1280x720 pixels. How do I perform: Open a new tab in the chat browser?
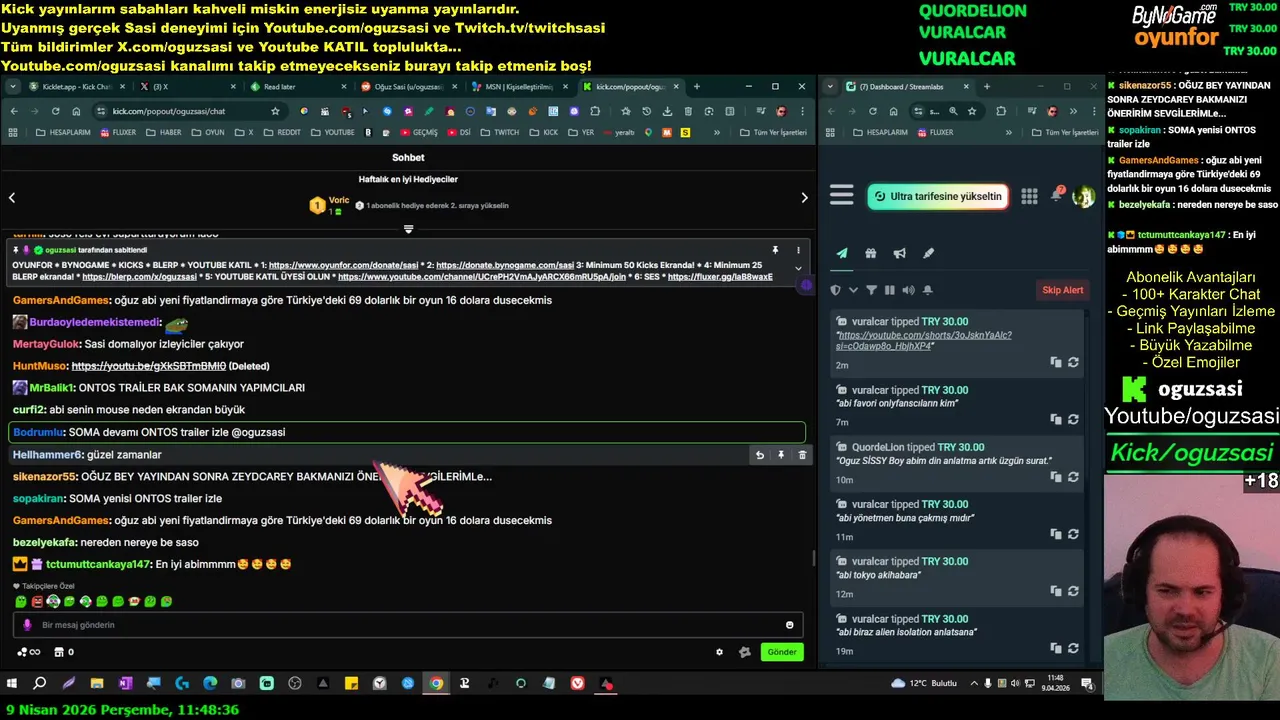click(x=697, y=87)
